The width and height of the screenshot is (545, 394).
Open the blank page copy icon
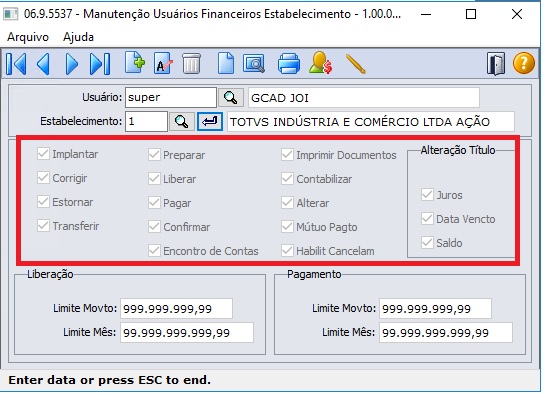(226, 63)
